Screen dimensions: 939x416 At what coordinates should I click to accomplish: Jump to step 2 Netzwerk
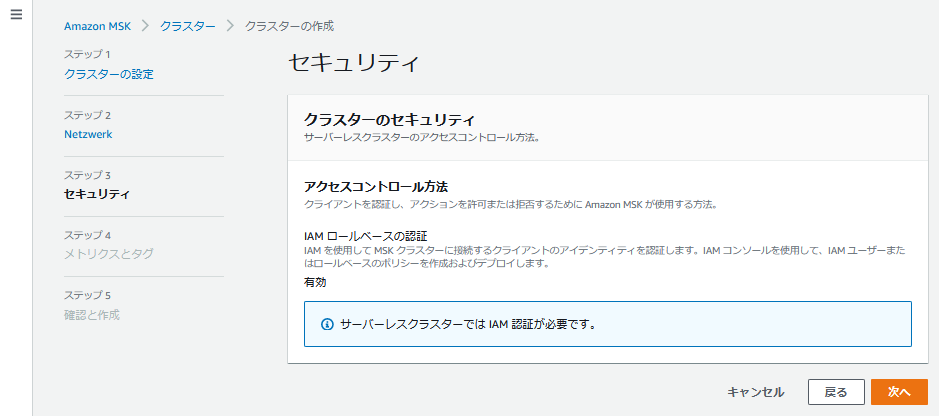point(88,135)
